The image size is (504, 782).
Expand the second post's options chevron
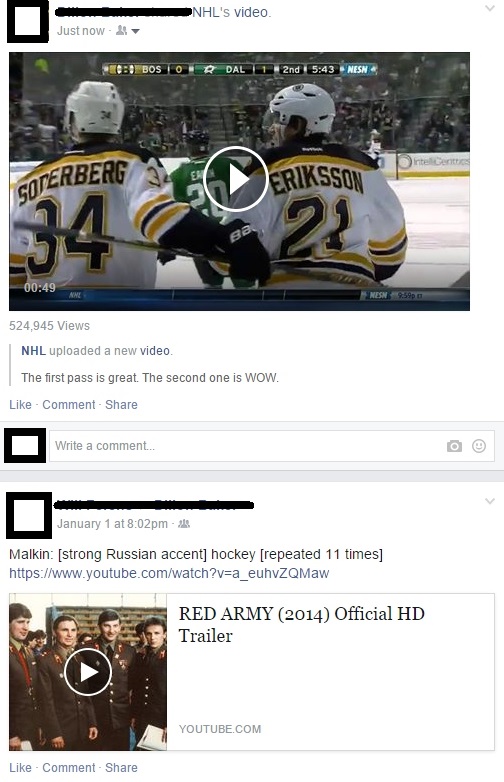[490, 501]
